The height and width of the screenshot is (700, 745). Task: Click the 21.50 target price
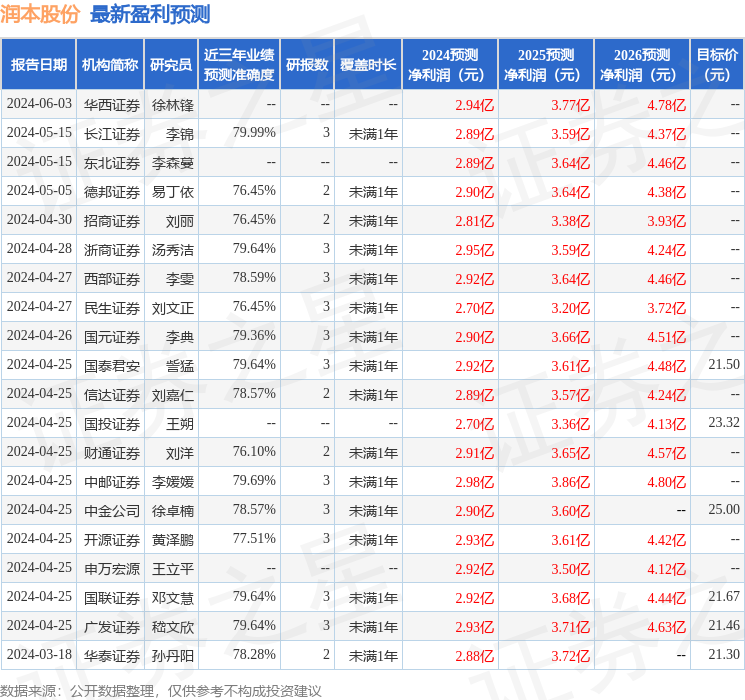coord(724,364)
